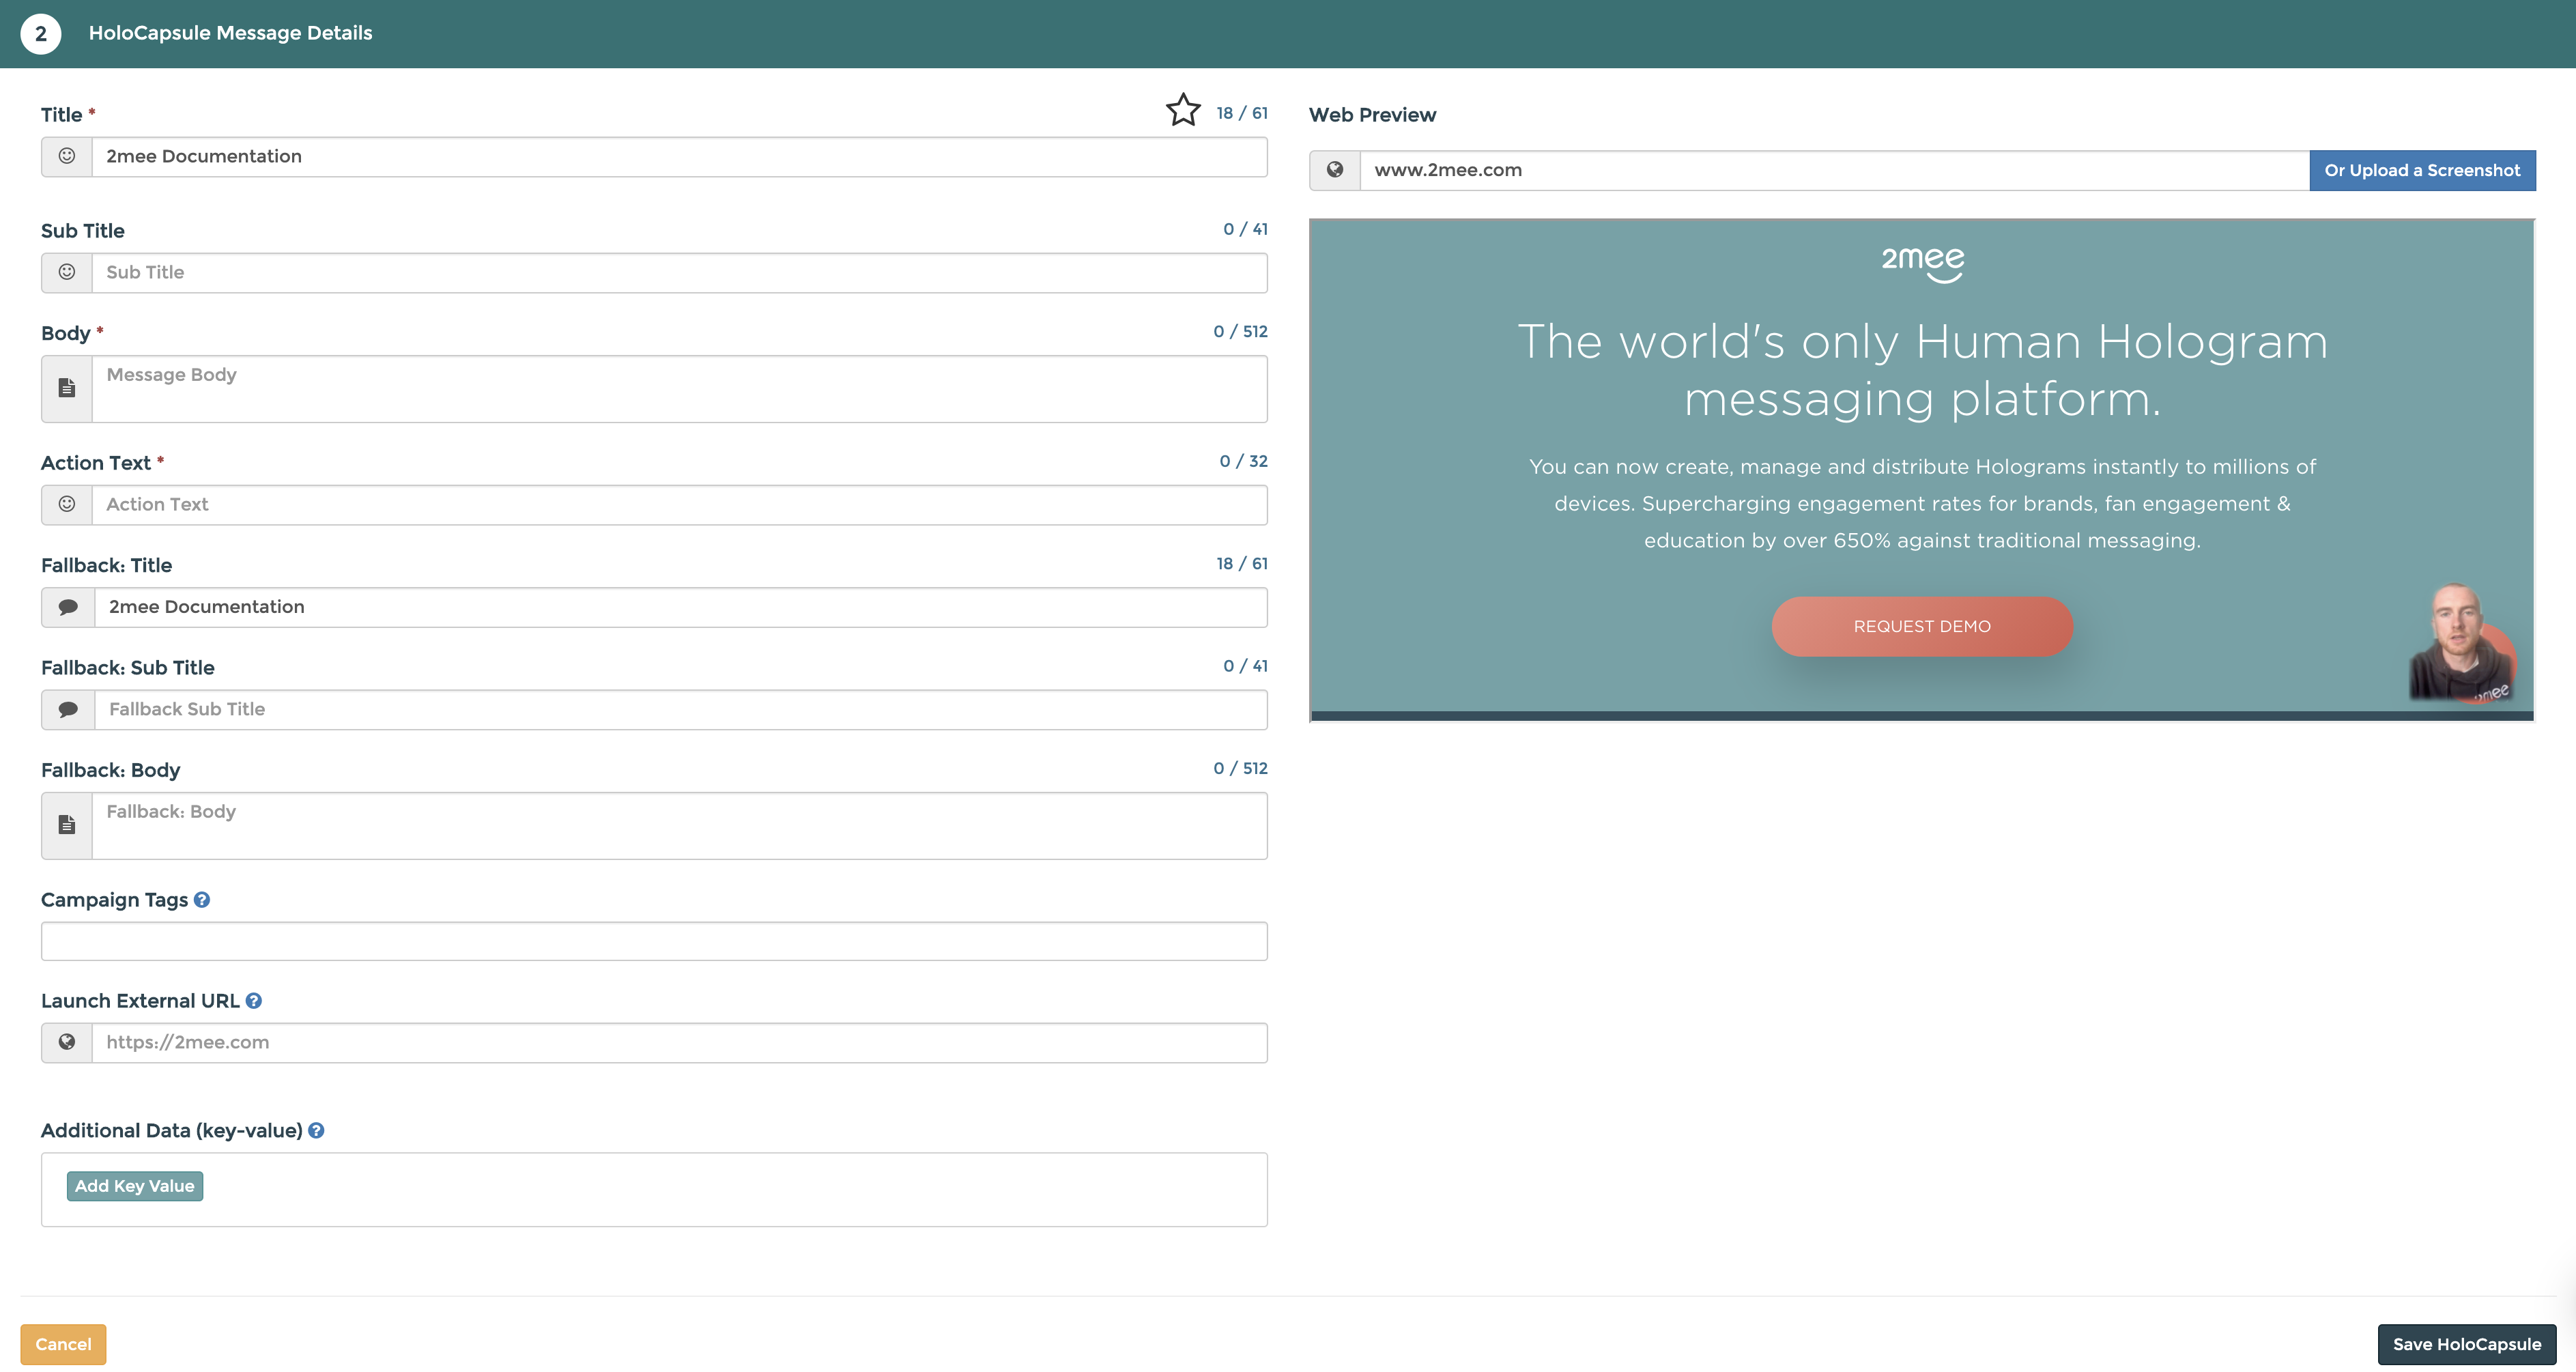Focus the Title input field

point(679,156)
